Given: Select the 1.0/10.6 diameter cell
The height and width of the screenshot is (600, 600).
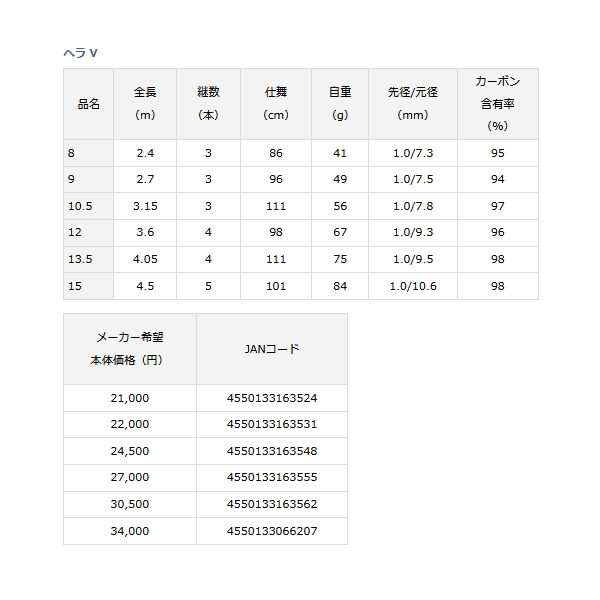Looking at the screenshot, I should tap(411, 286).
